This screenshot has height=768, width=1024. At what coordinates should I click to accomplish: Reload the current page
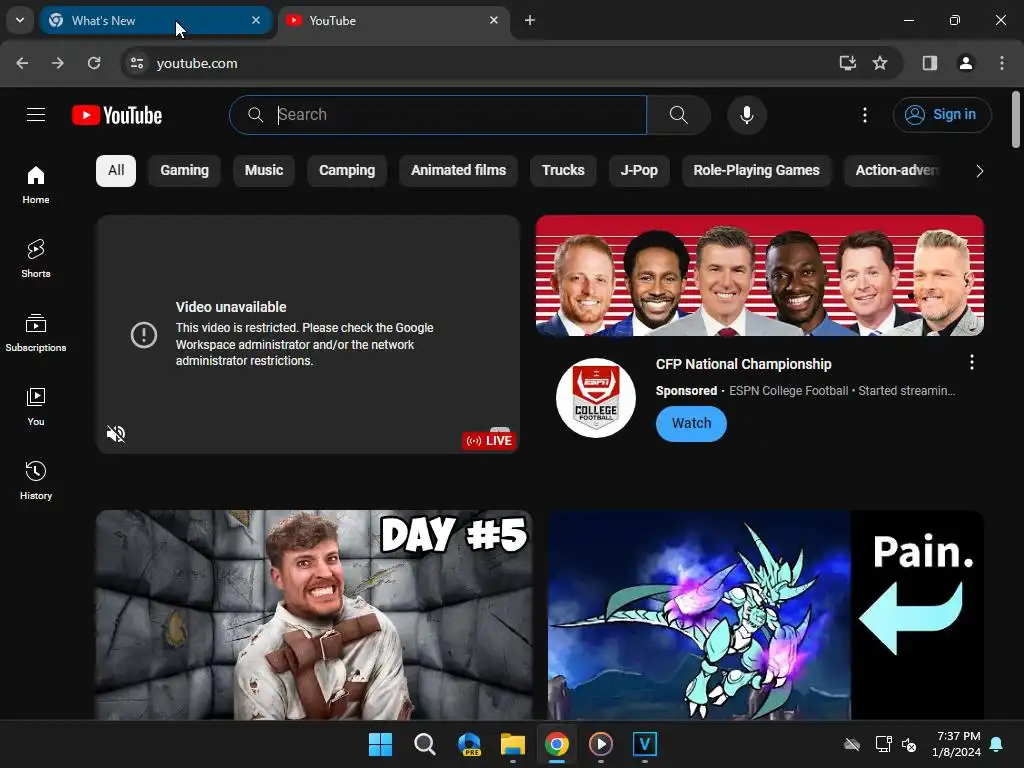click(94, 63)
